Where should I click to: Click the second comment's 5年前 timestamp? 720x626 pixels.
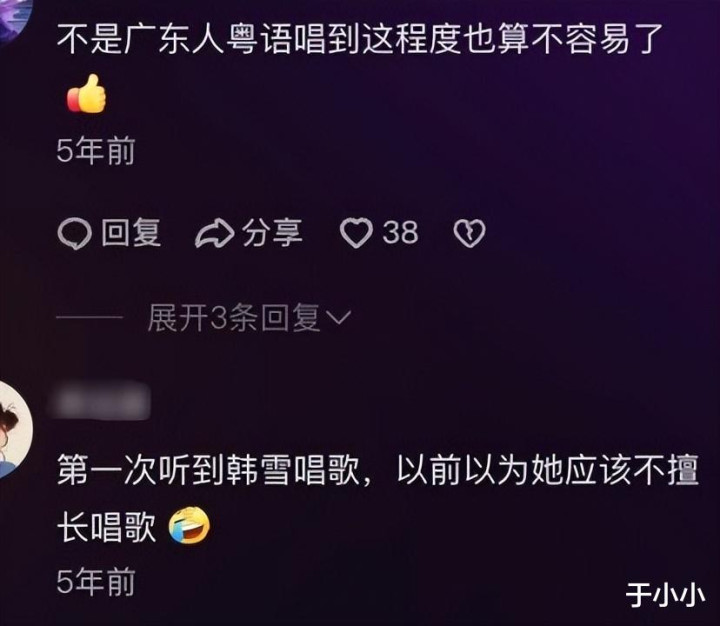point(96,581)
